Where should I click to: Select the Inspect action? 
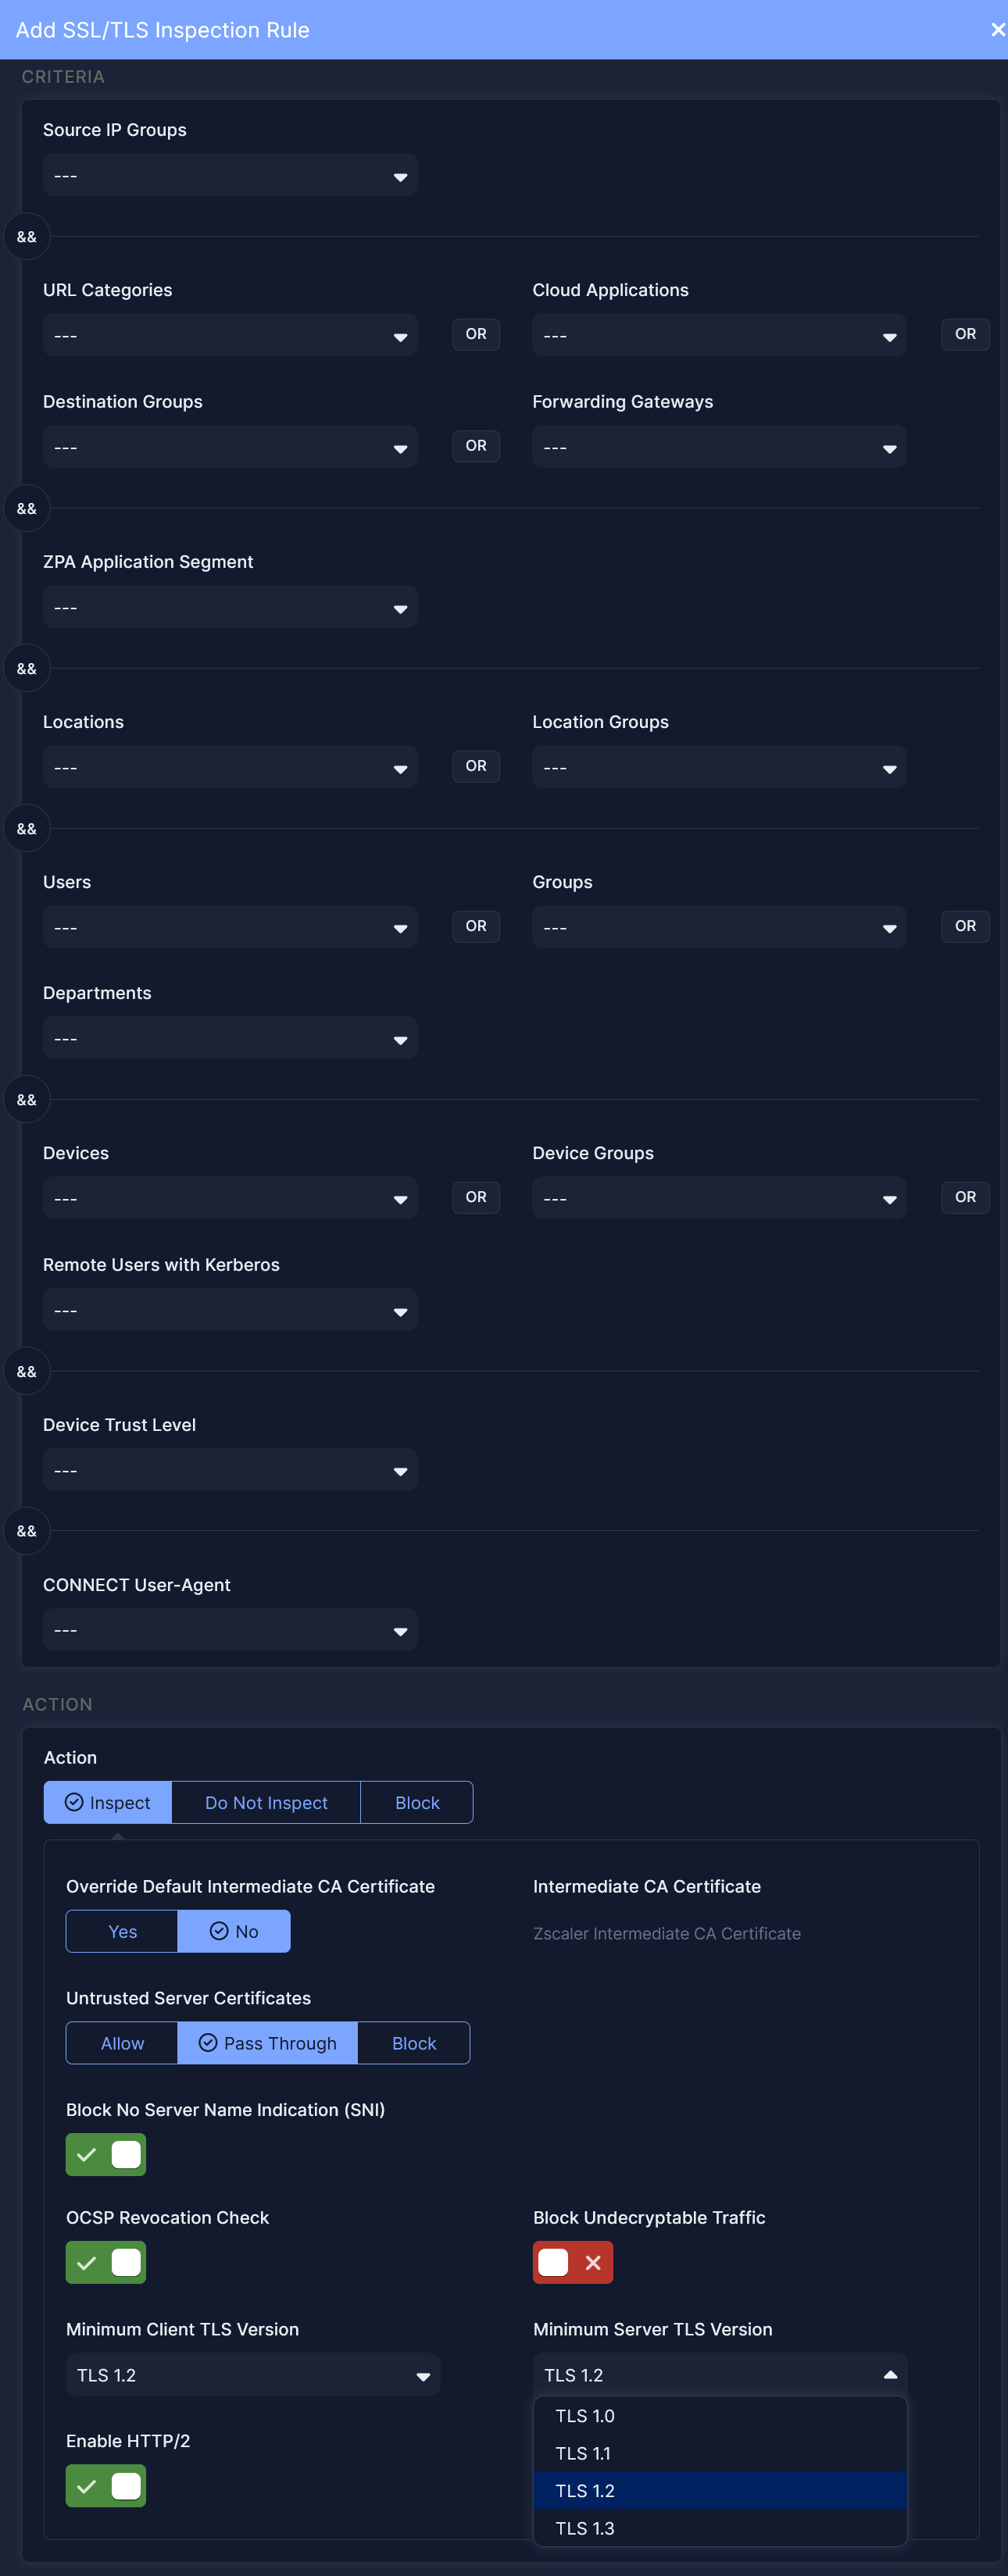coord(108,1802)
